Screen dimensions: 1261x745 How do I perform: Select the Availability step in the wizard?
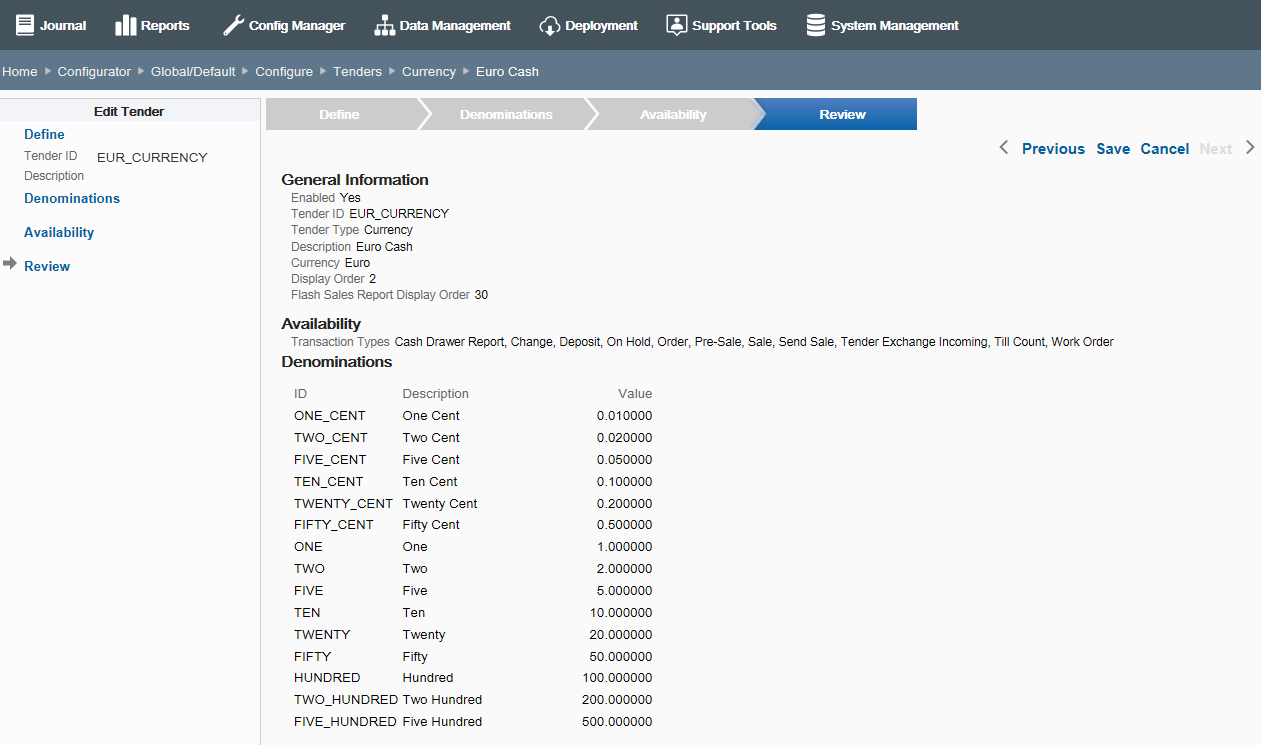click(x=673, y=114)
